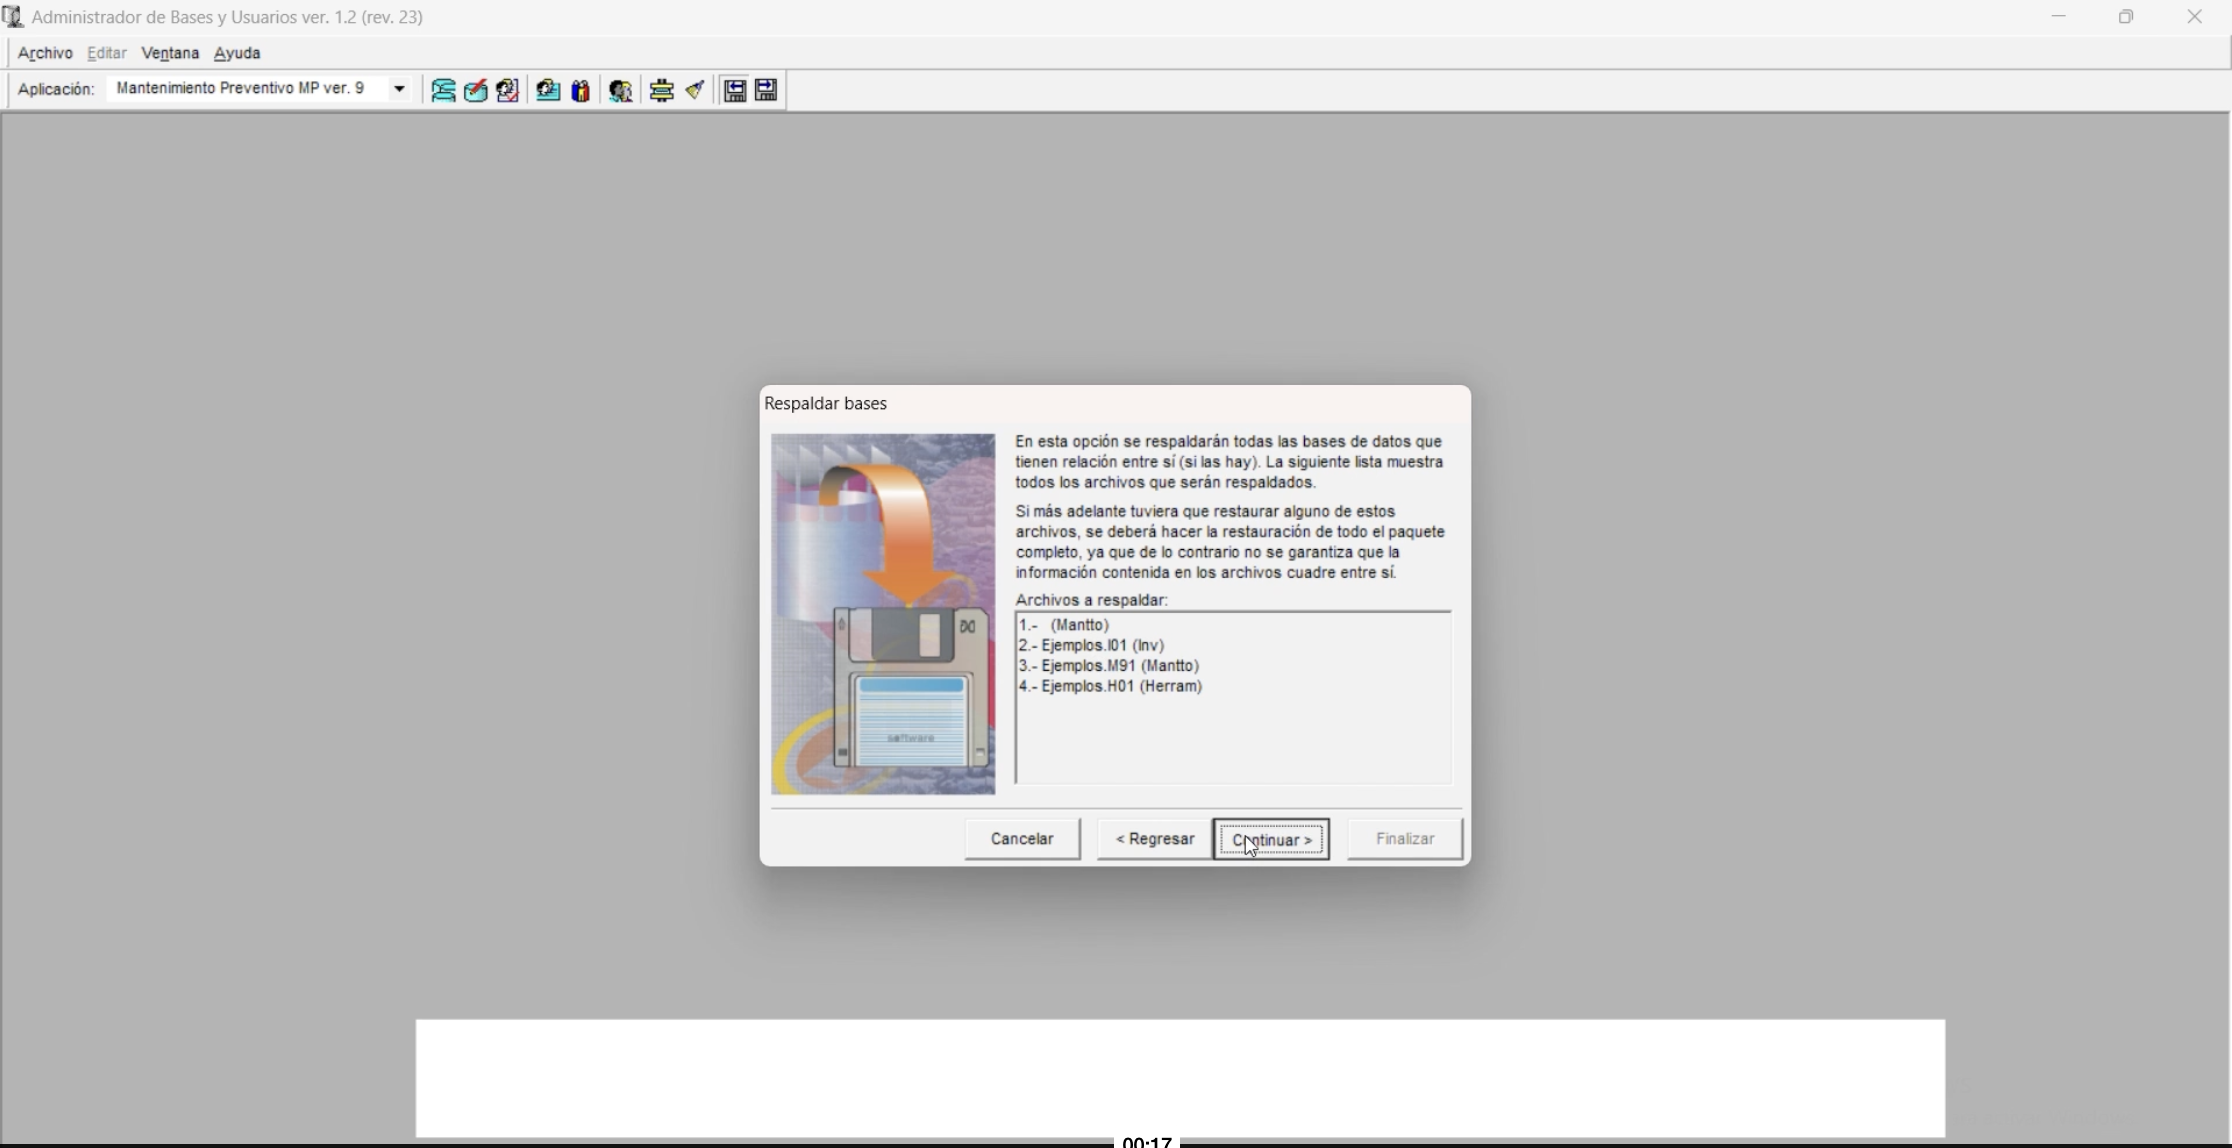
Task: Click the two faces users icon
Action: (621, 91)
